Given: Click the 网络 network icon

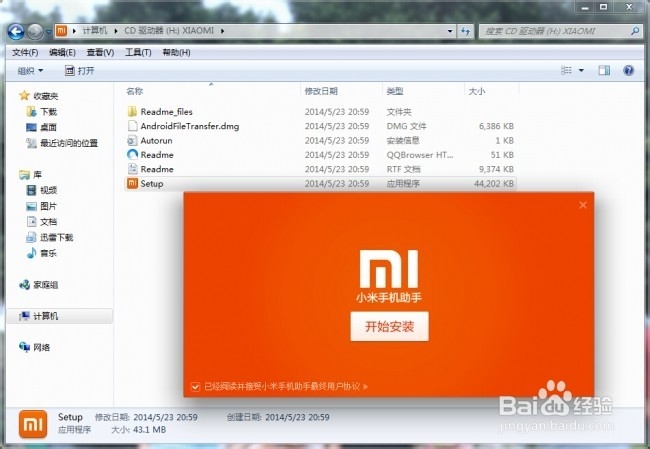Looking at the screenshot, I should (x=24, y=347).
